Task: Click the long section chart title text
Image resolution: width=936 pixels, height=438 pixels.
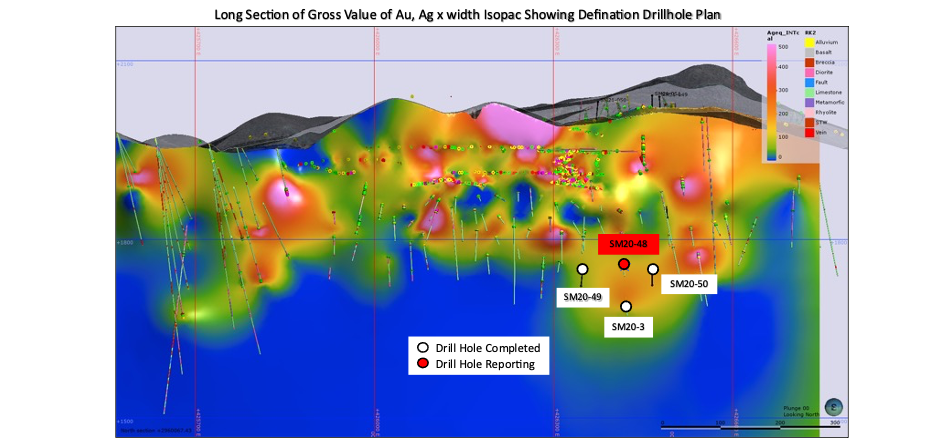Action: 468,14
